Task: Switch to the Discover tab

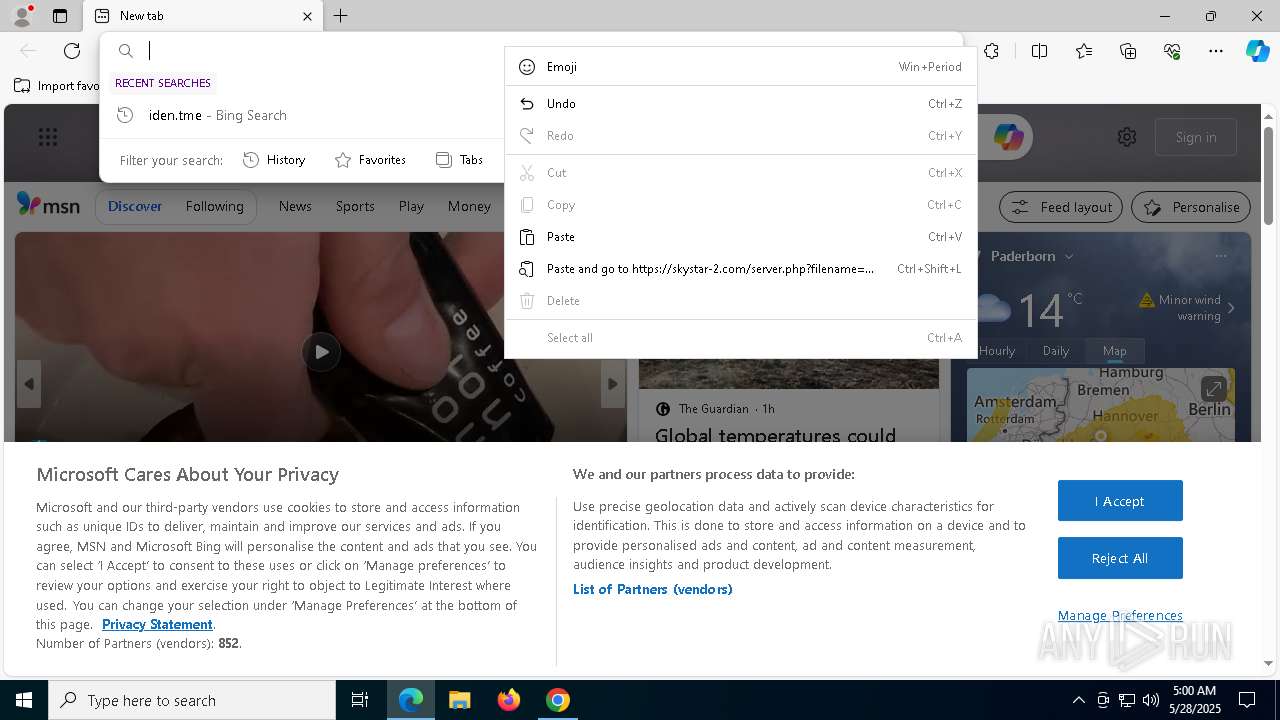Action: click(x=135, y=206)
